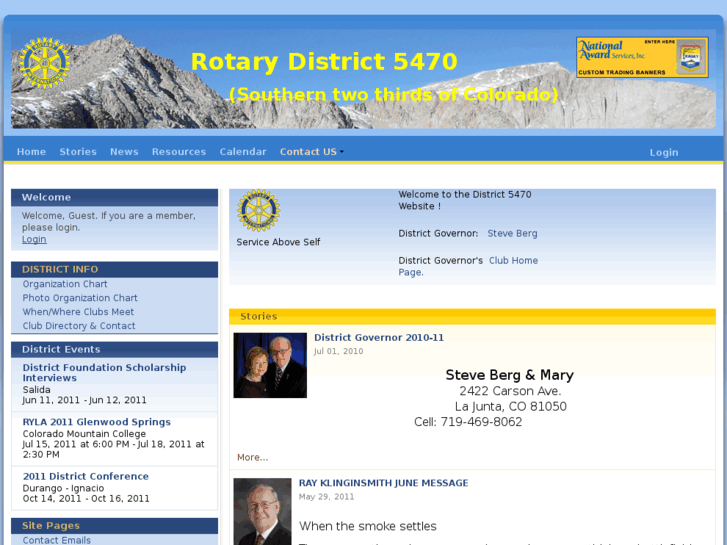This screenshot has height=545, width=727.
Task: Click the DISTRICT INFO panel header
Action: coord(115,269)
